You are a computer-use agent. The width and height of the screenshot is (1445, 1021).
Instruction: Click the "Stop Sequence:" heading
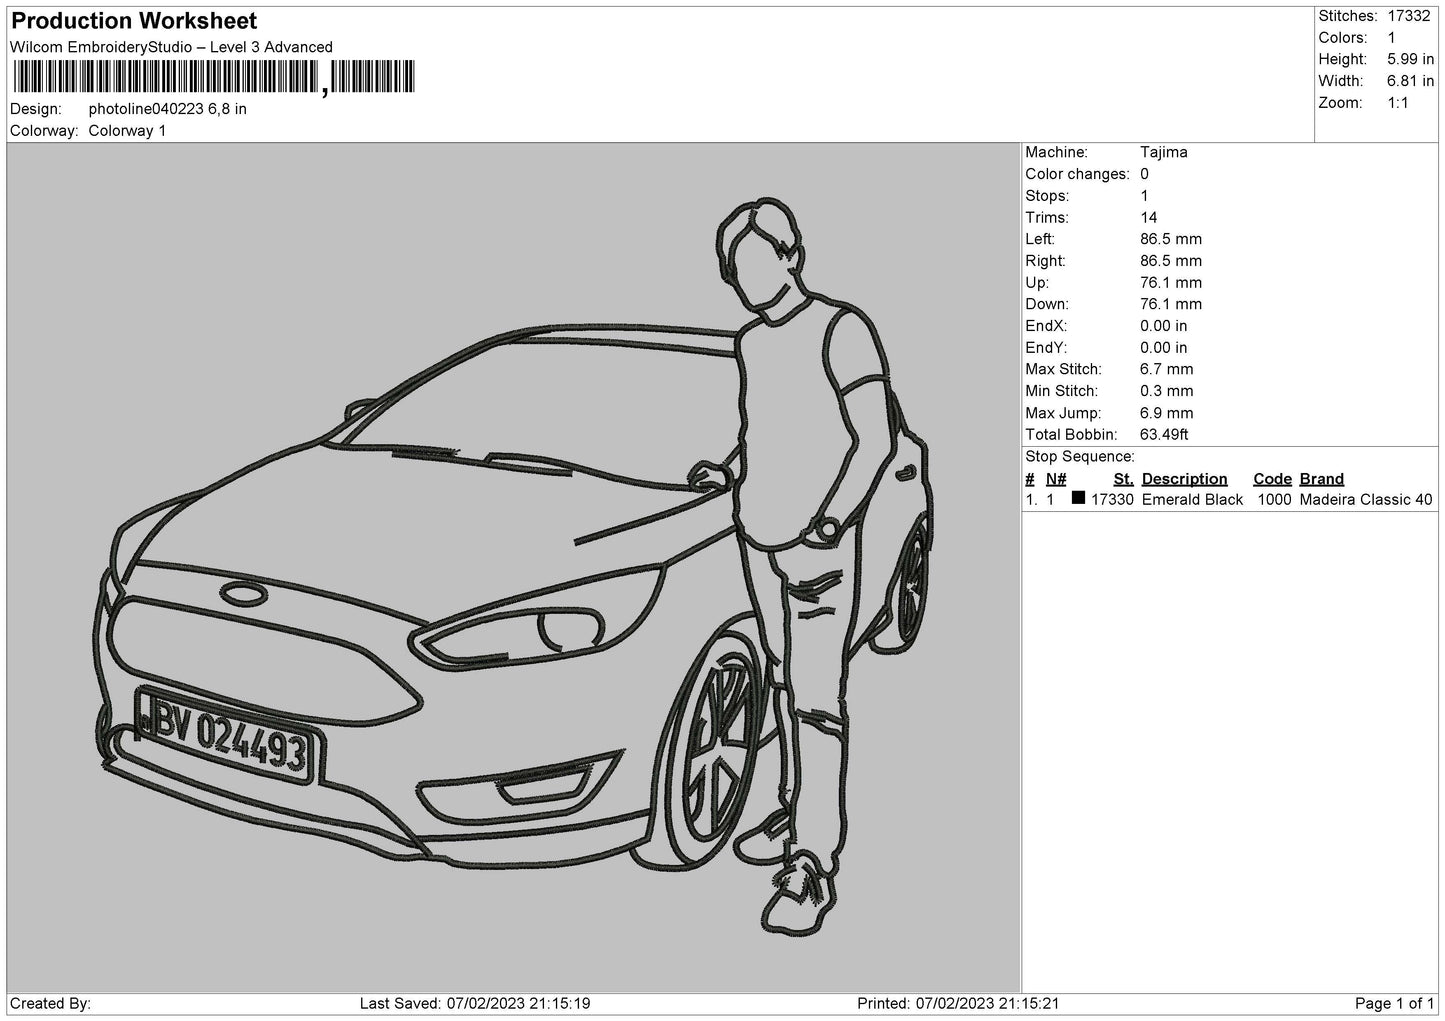click(1080, 457)
